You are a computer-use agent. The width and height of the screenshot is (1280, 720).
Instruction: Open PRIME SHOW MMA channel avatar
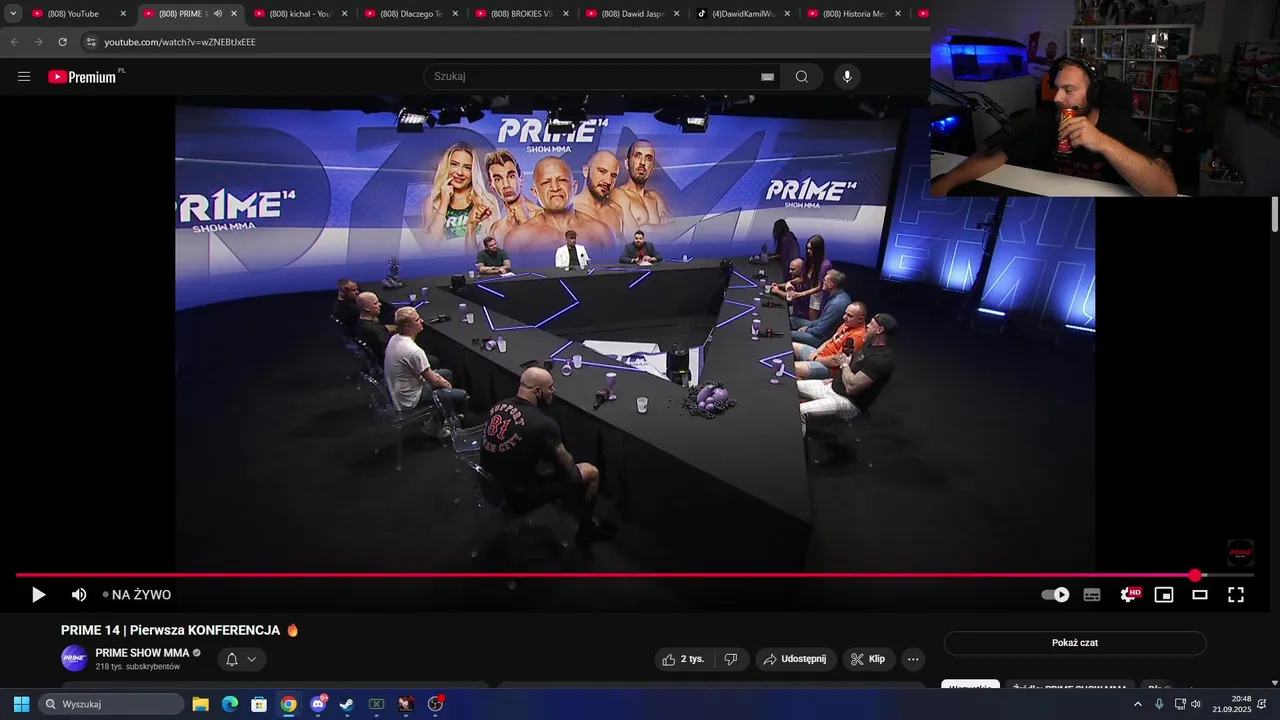click(74, 658)
